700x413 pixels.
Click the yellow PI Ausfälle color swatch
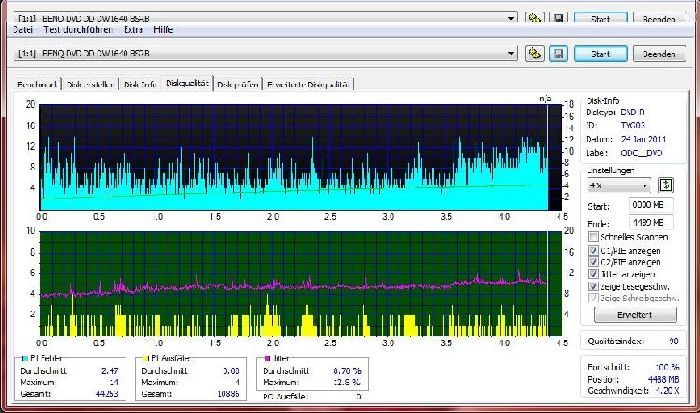pyautogui.click(x=146, y=358)
